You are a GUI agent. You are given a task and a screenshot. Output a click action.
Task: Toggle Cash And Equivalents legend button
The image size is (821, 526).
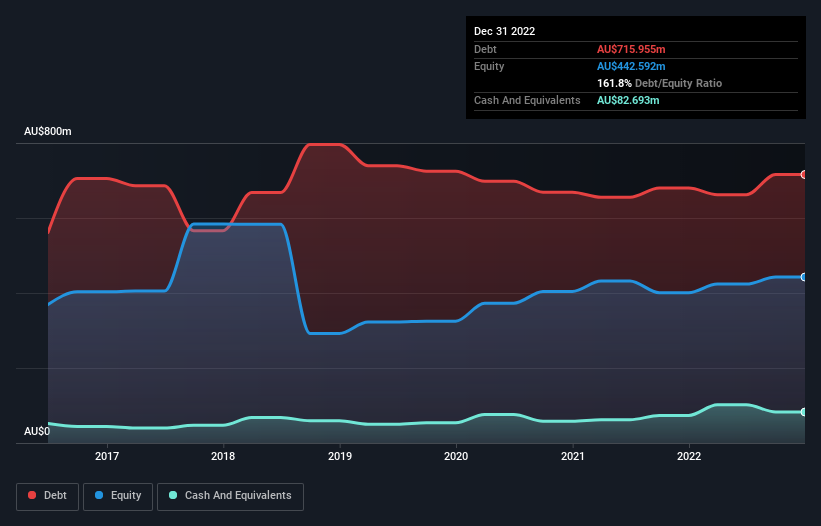click(230, 496)
